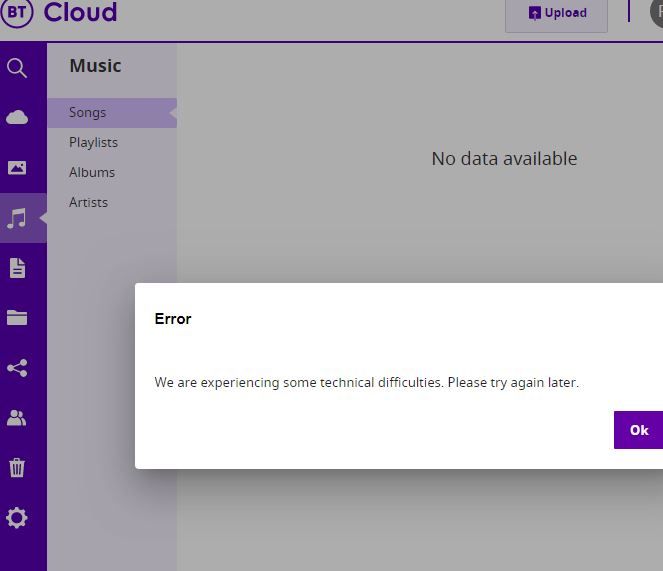This screenshot has height=571, width=663.
Task: Open the profile avatar at top right
Action: coord(657,12)
